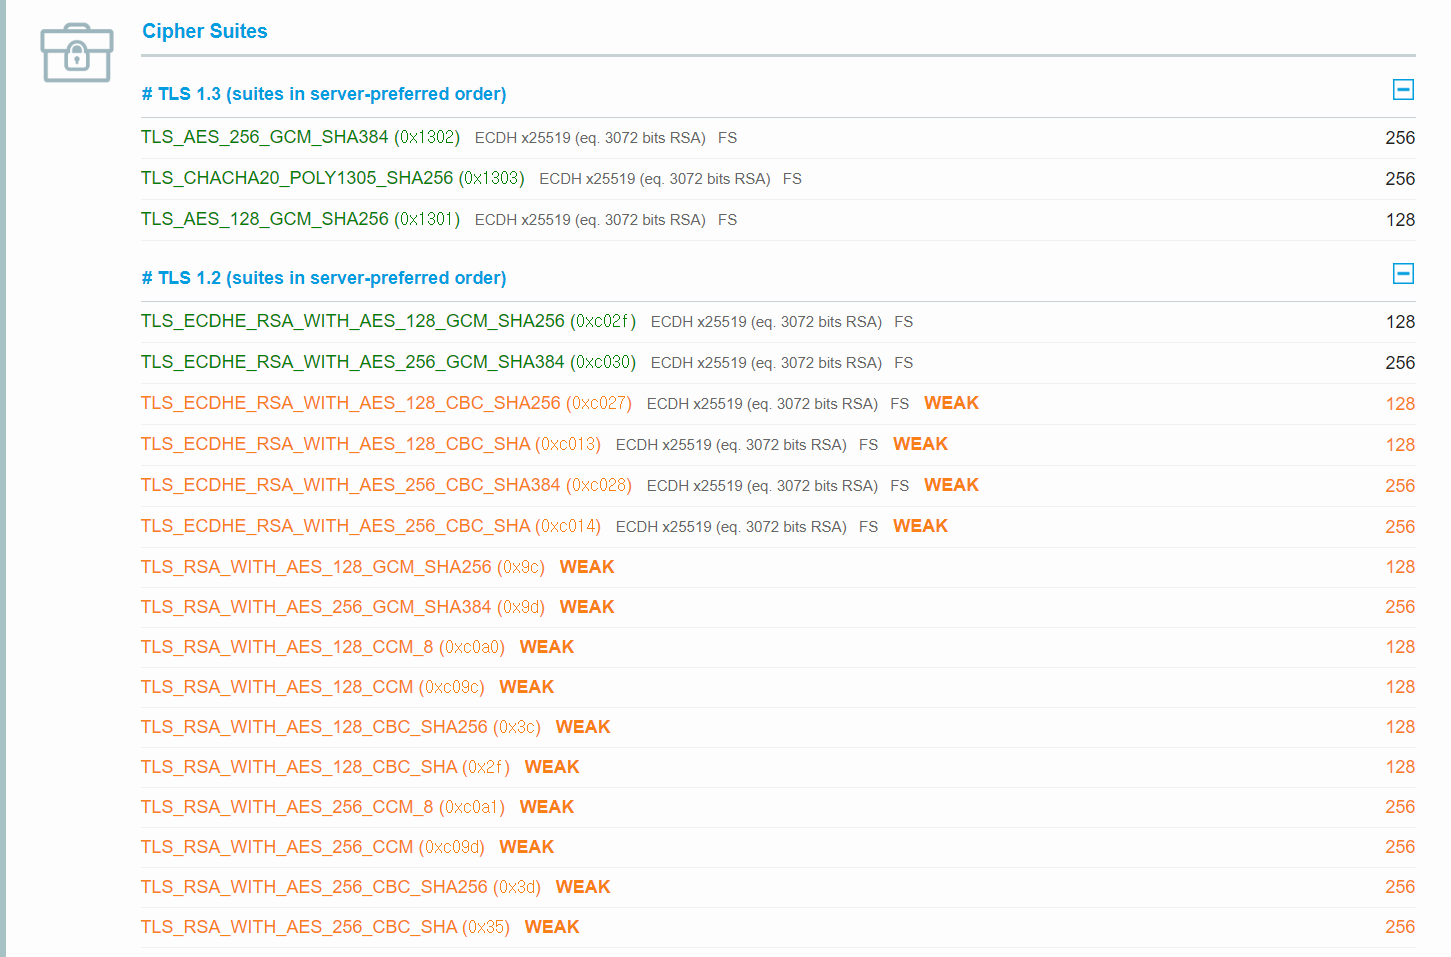The height and width of the screenshot is (957, 1451).
Task: Click FS marker on the 0xc02f row
Action: 904,322
